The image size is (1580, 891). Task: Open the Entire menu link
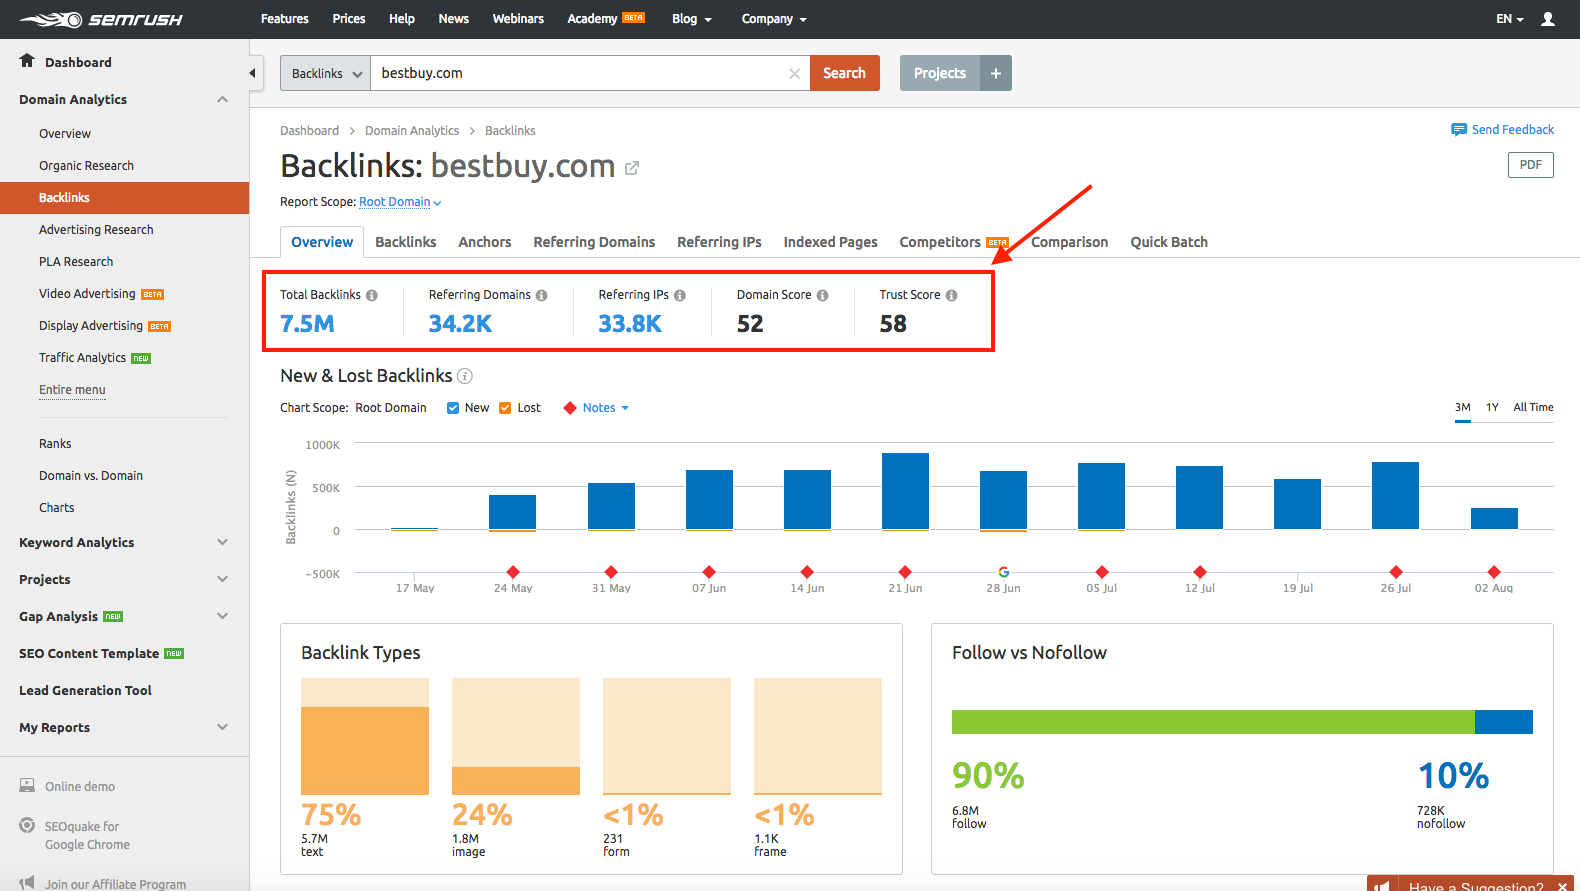tap(72, 390)
